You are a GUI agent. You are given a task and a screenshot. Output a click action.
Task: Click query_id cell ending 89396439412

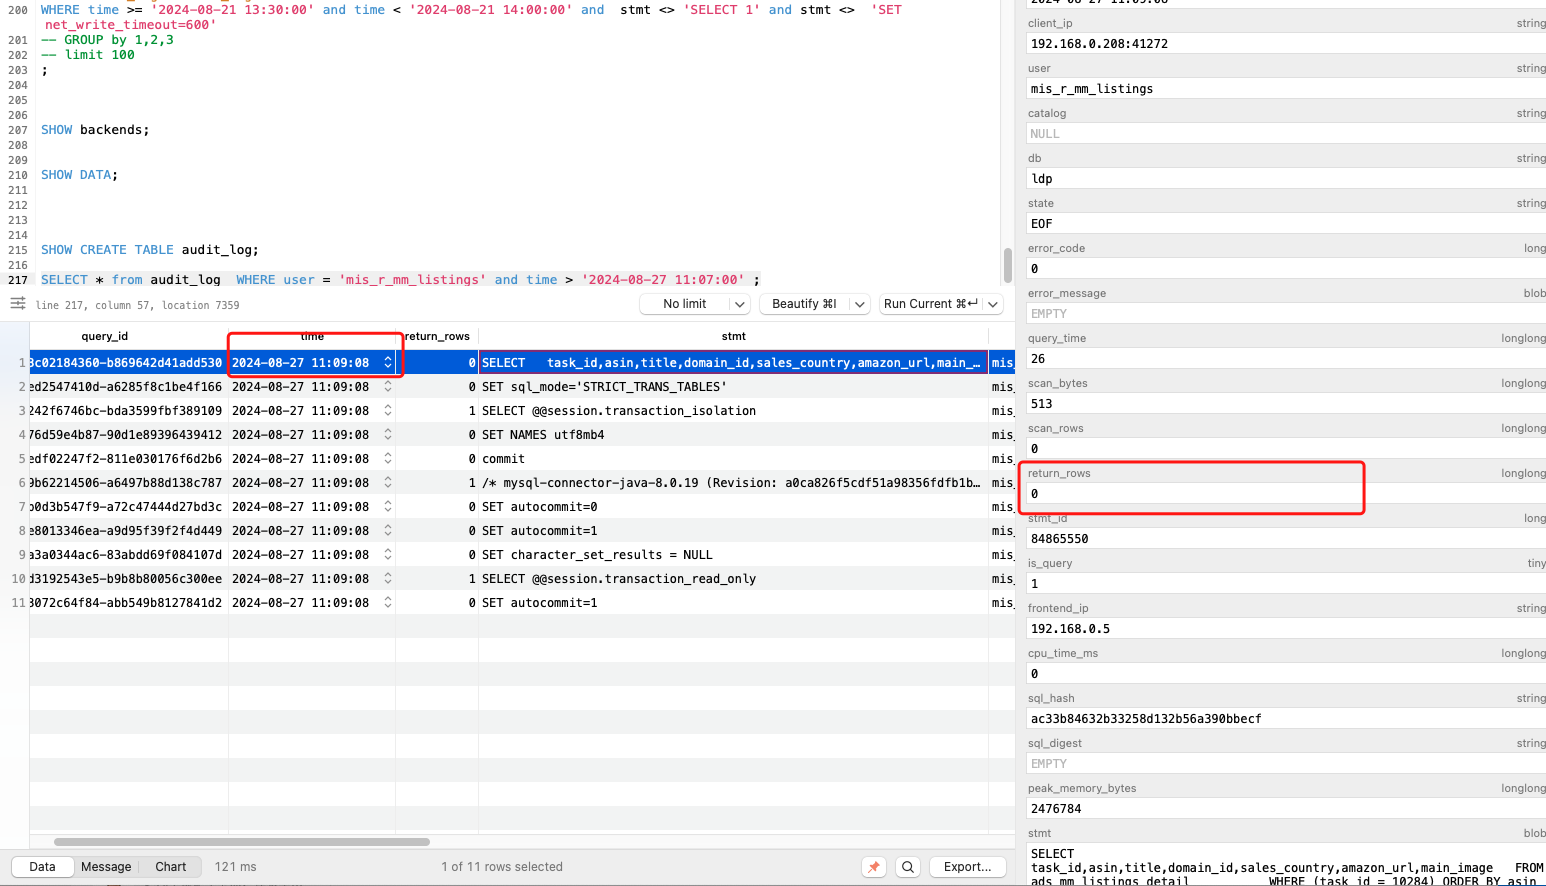[x=128, y=435]
